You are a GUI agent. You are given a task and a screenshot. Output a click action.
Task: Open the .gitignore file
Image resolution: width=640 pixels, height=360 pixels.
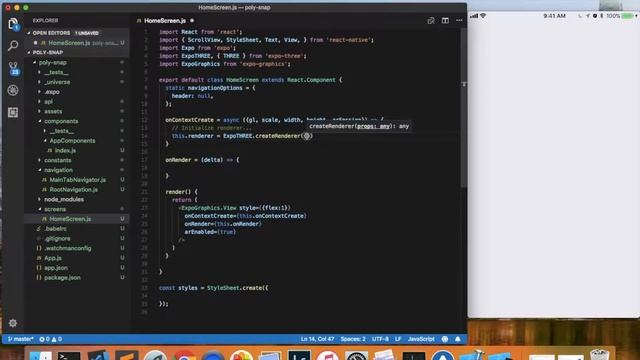(58, 238)
